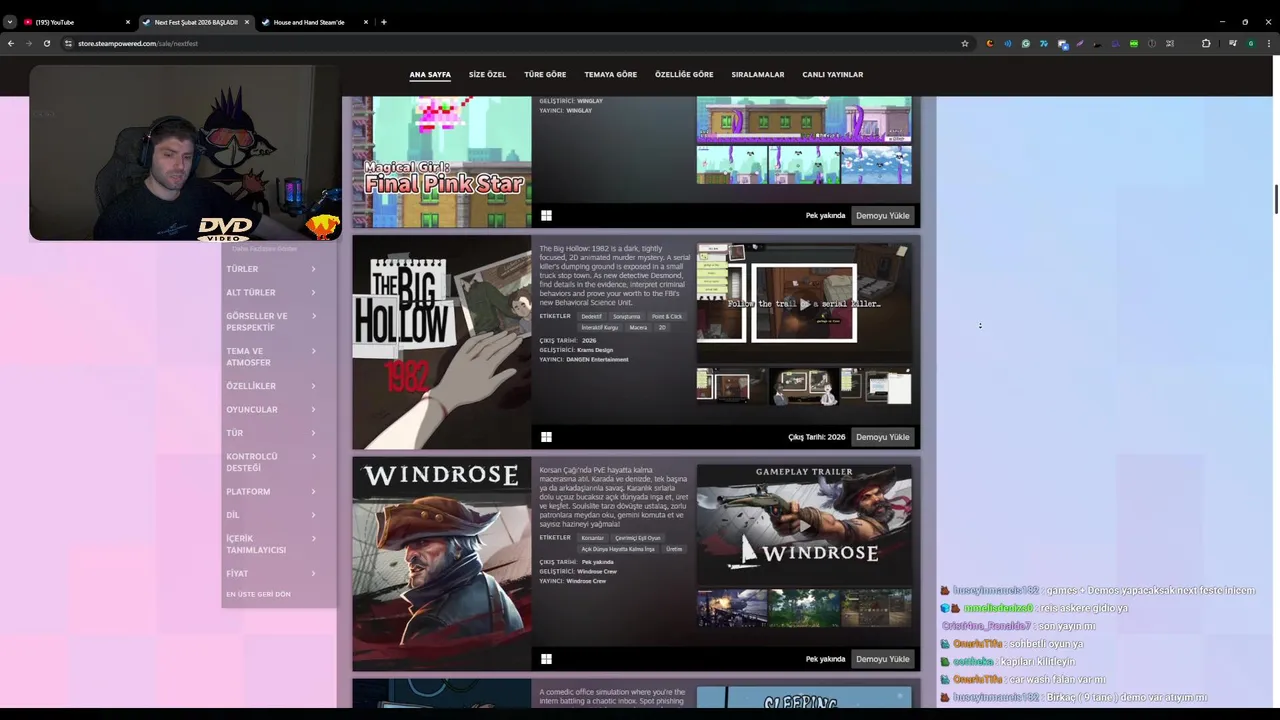Click Windows platform icon on Big Hollow card
The width and height of the screenshot is (1280, 720).
(546, 437)
